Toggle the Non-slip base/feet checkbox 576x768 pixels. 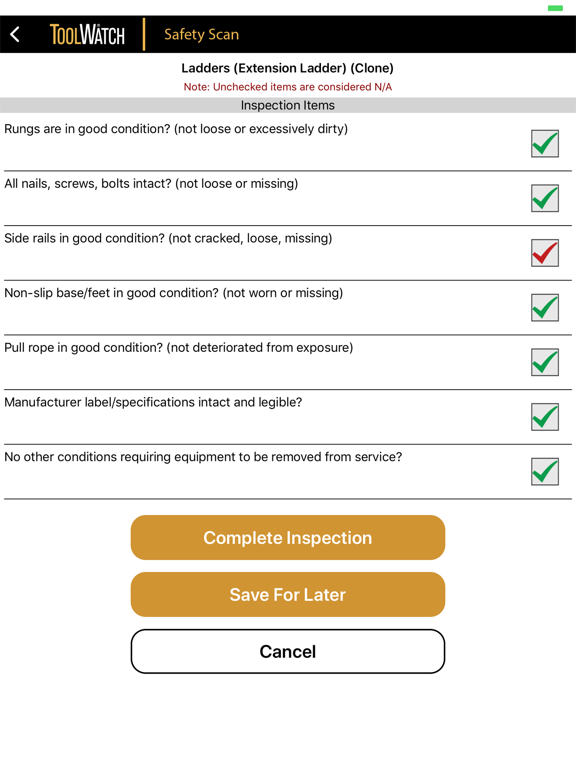coord(545,308)
